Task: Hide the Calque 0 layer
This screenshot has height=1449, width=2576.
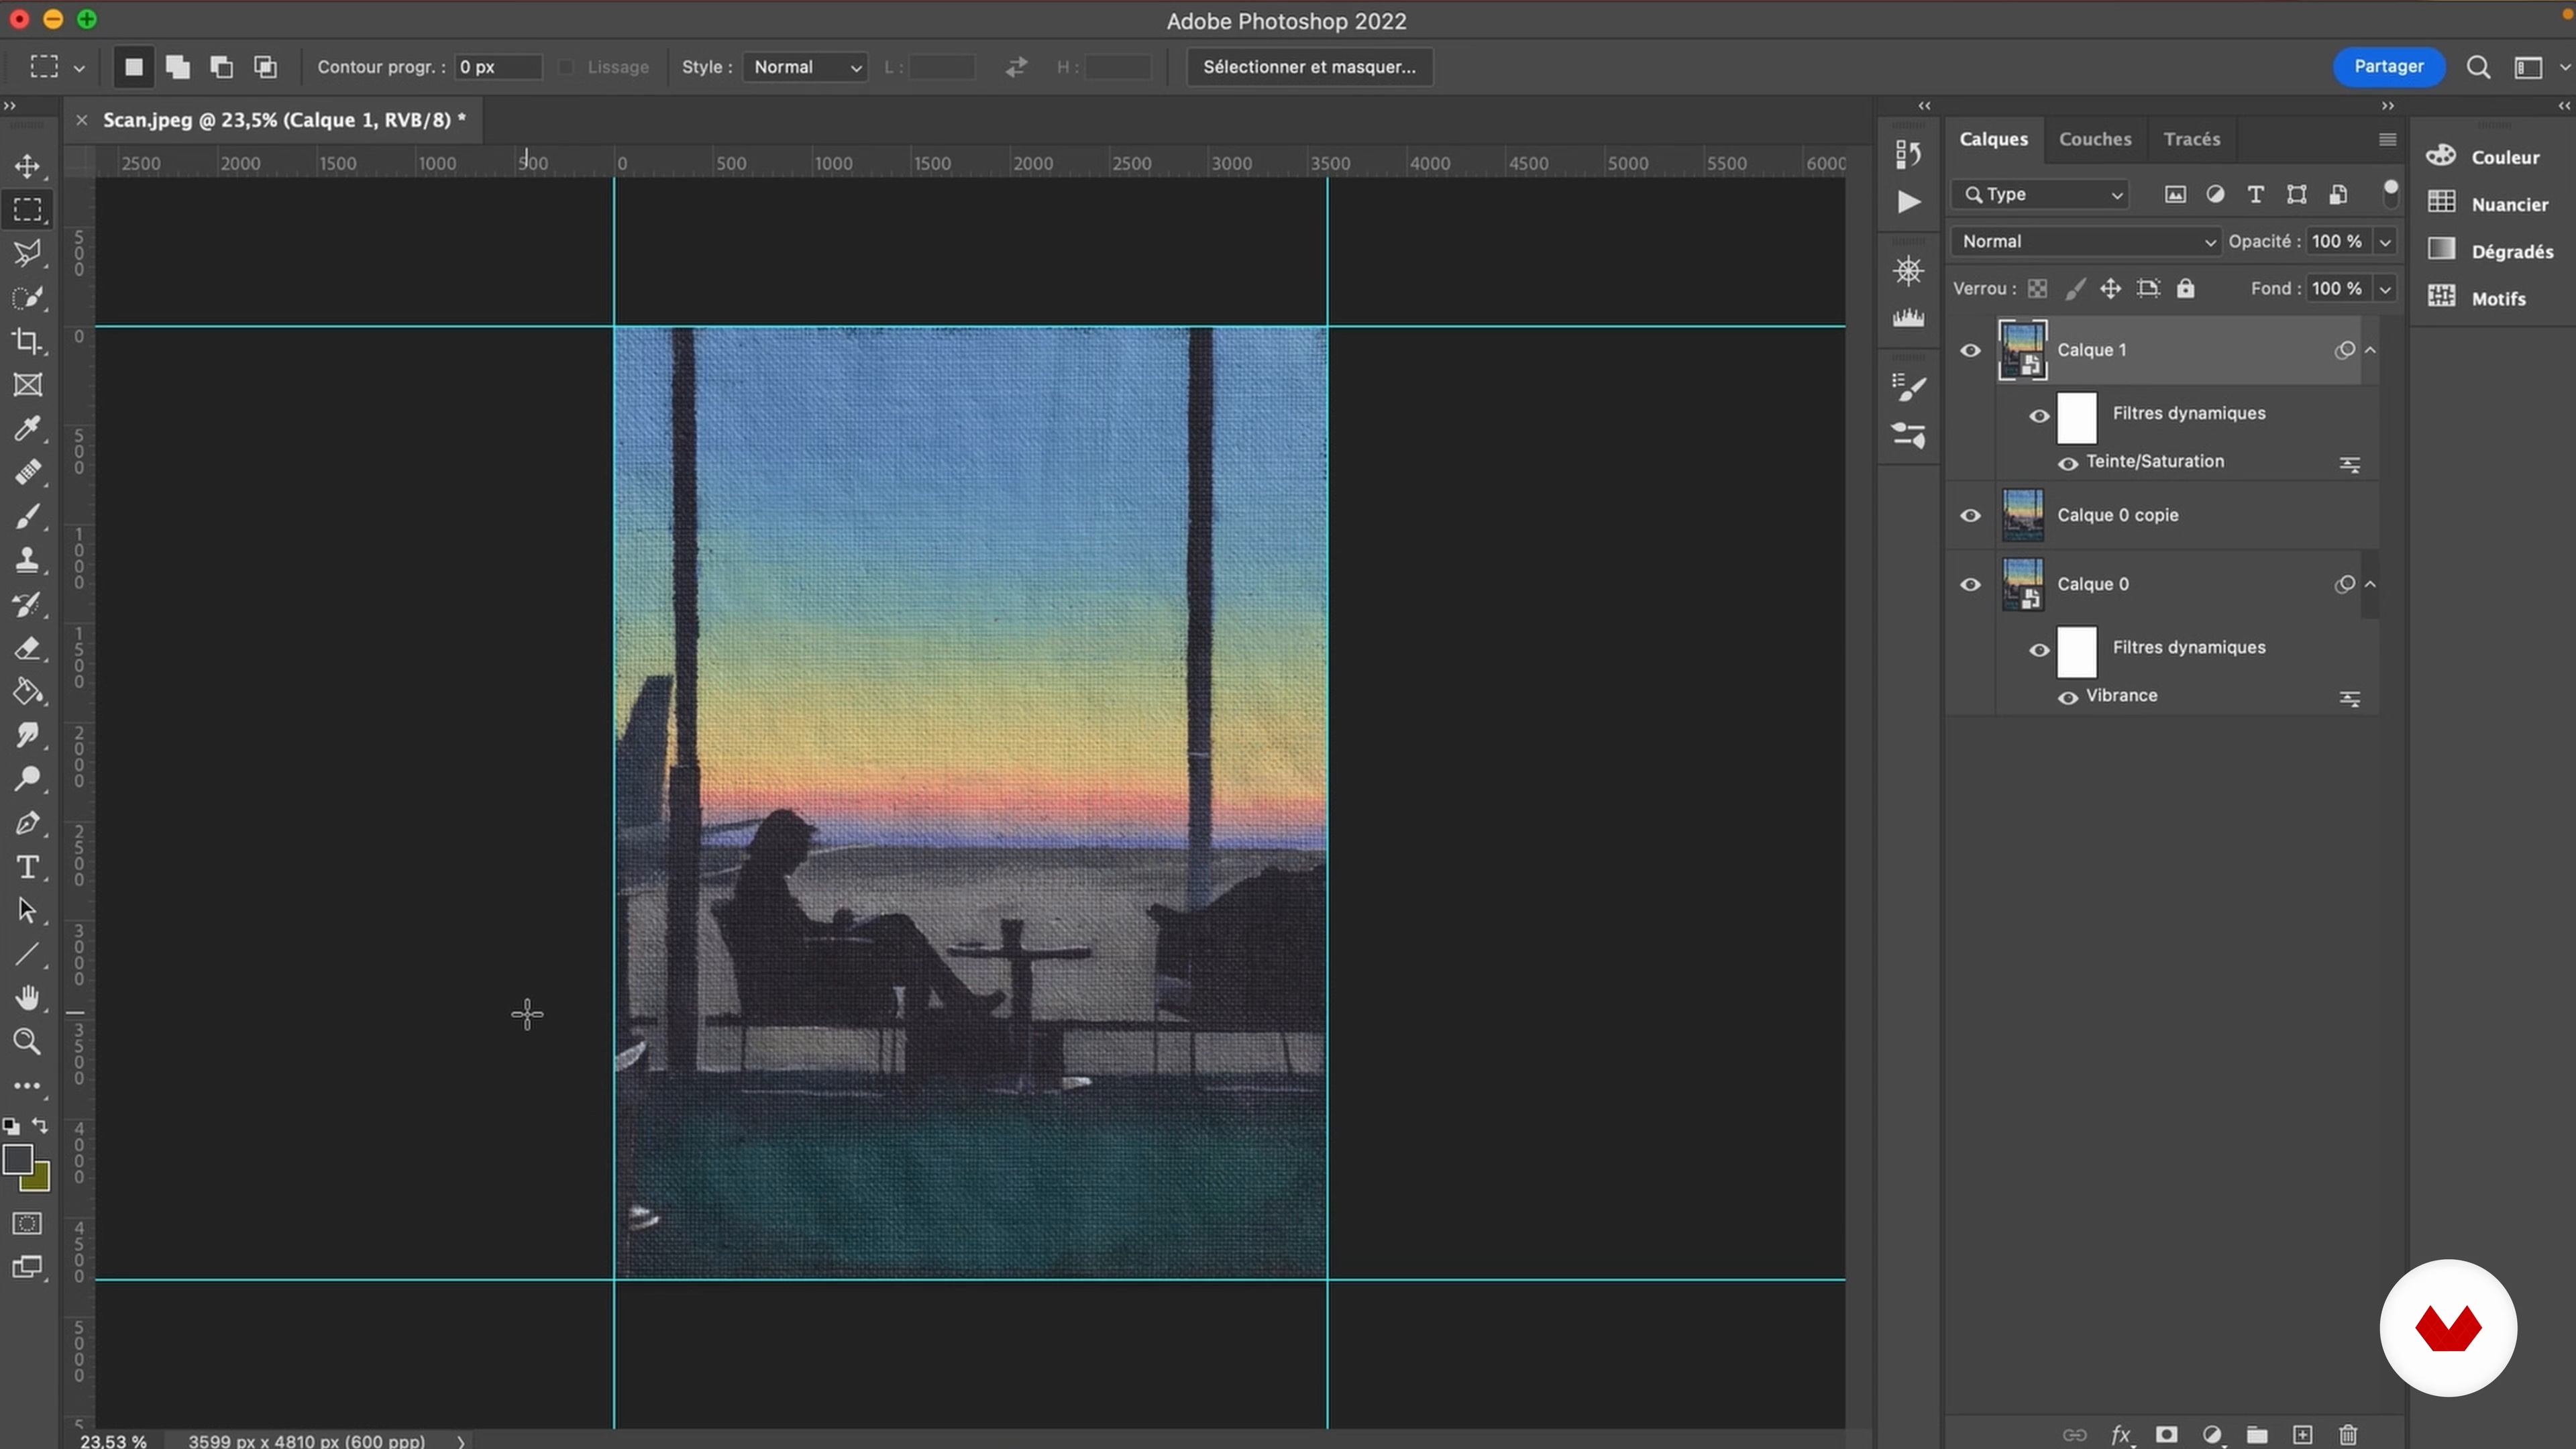Action: click(1970, 584)
